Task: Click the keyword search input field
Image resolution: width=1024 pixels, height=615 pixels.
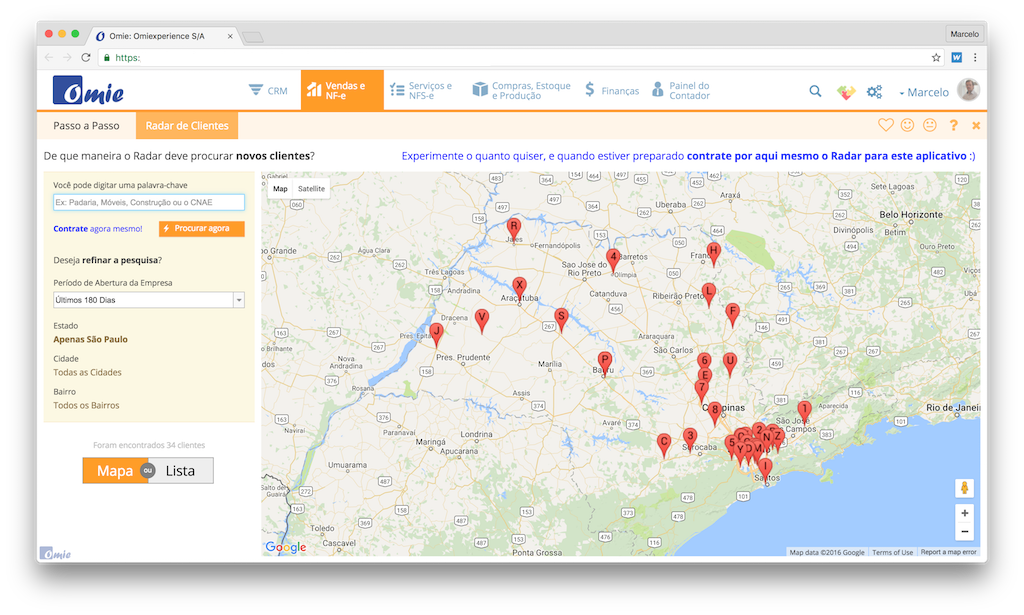Action: pos(149,202)
